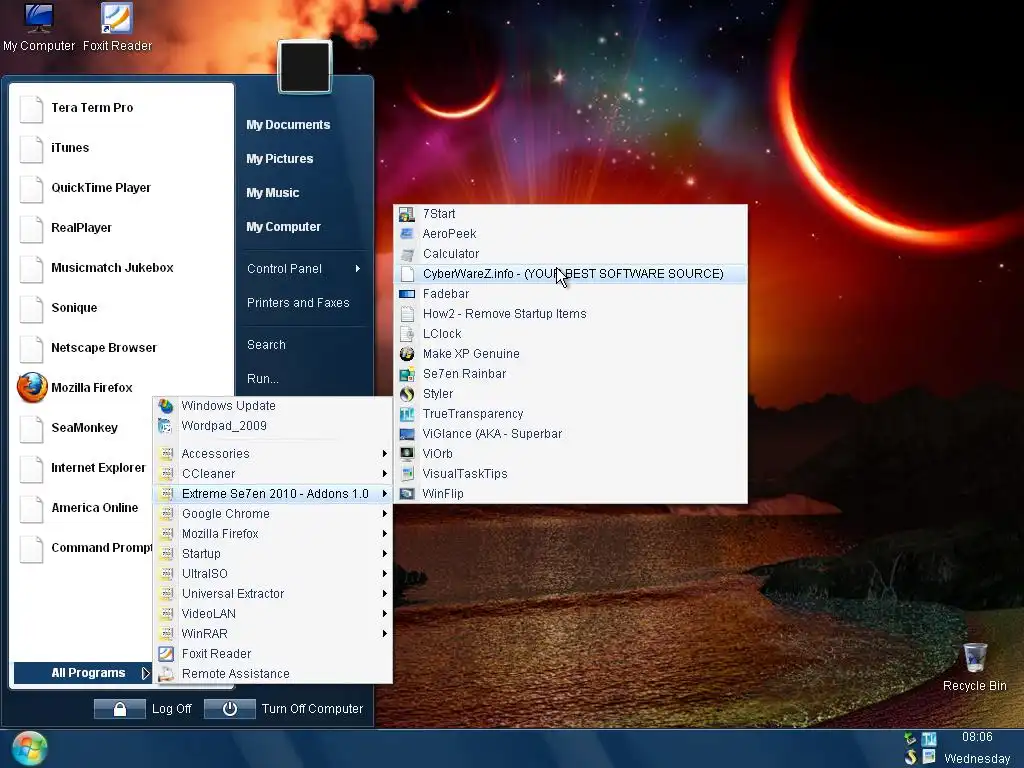Click the TrueTransparency tray icon

pos(929,739)
